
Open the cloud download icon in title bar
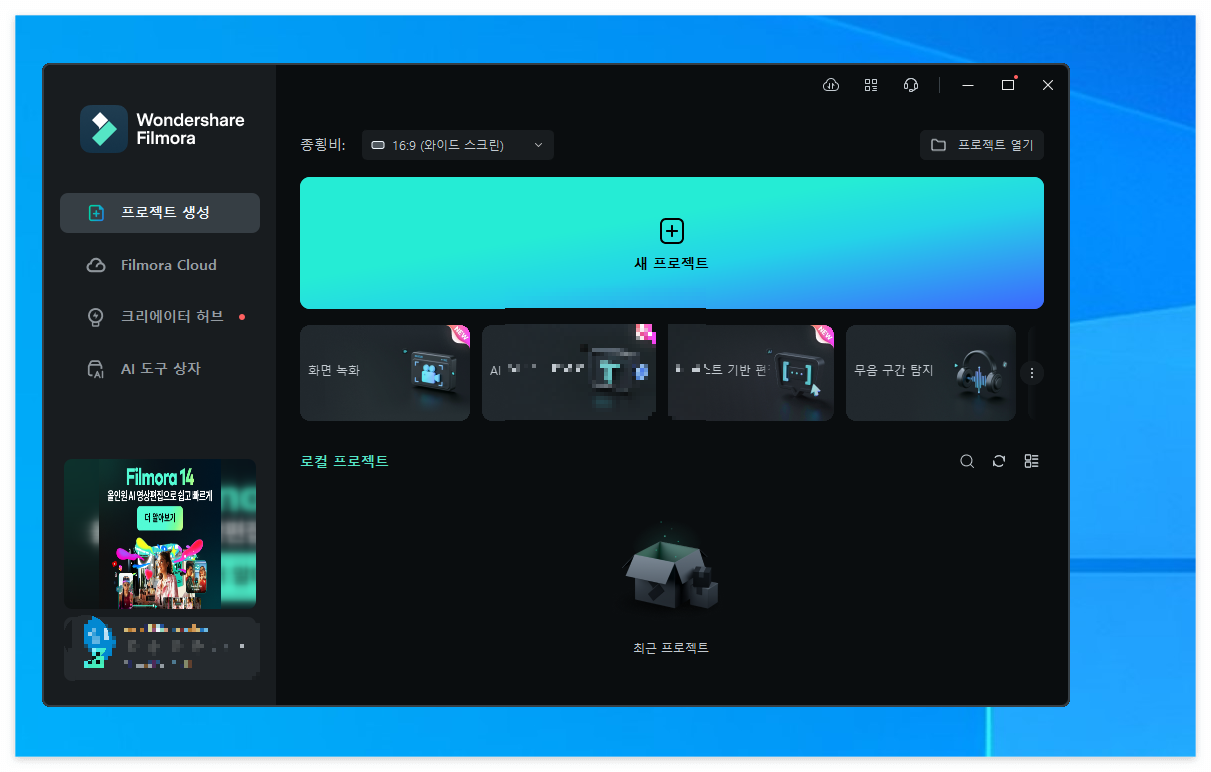(830, 85)
